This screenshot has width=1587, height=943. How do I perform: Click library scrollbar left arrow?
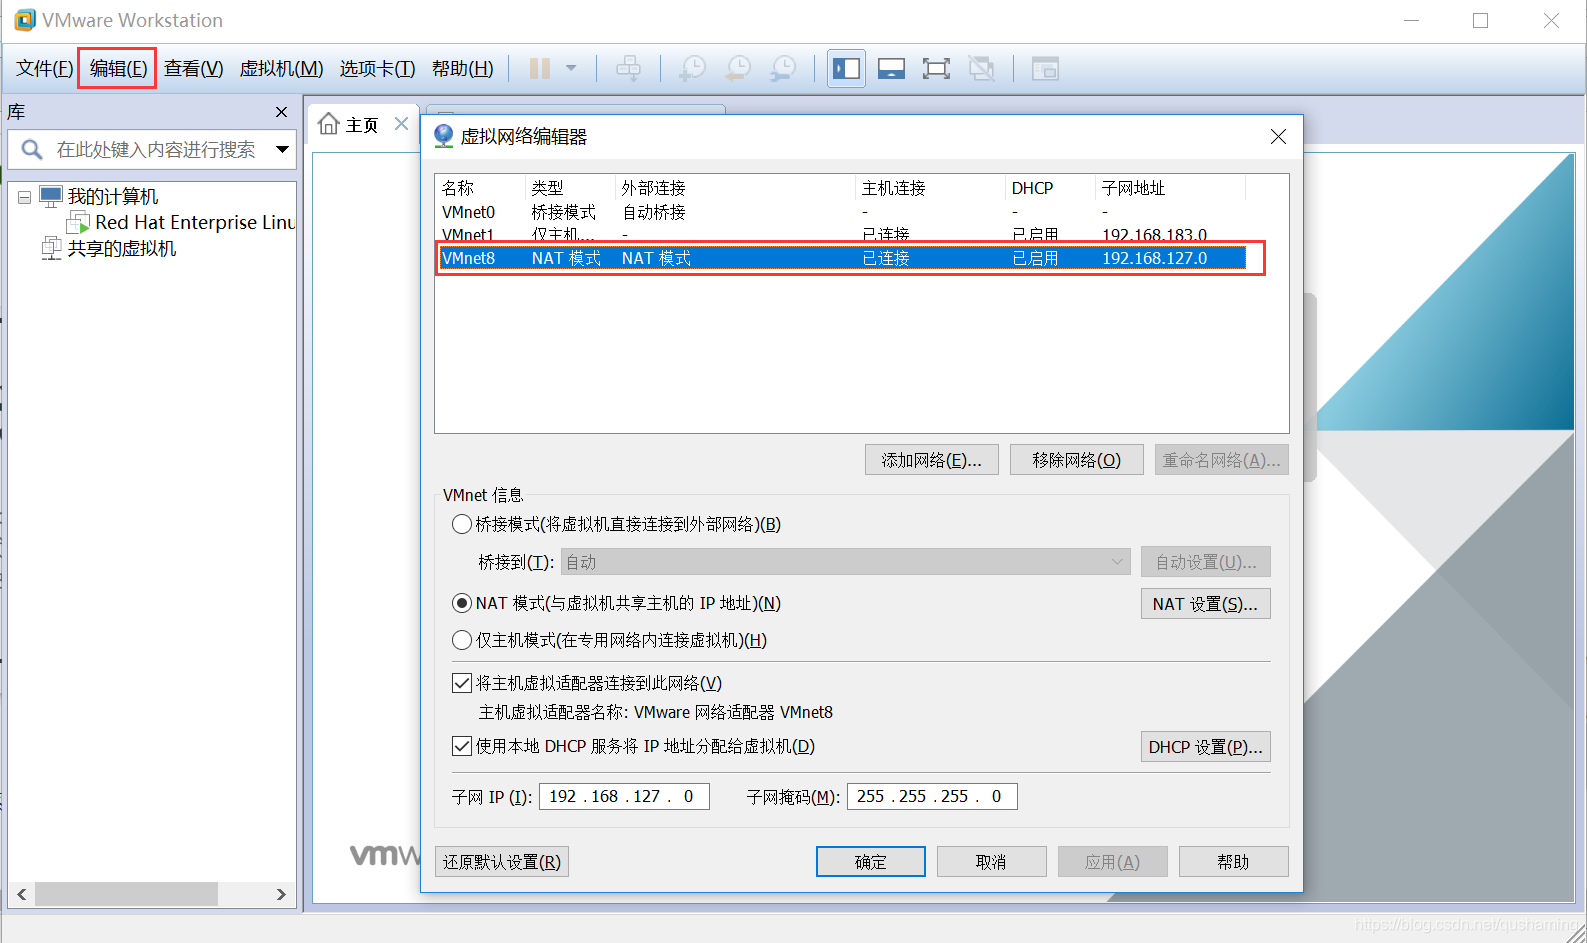tap(21, 894)
